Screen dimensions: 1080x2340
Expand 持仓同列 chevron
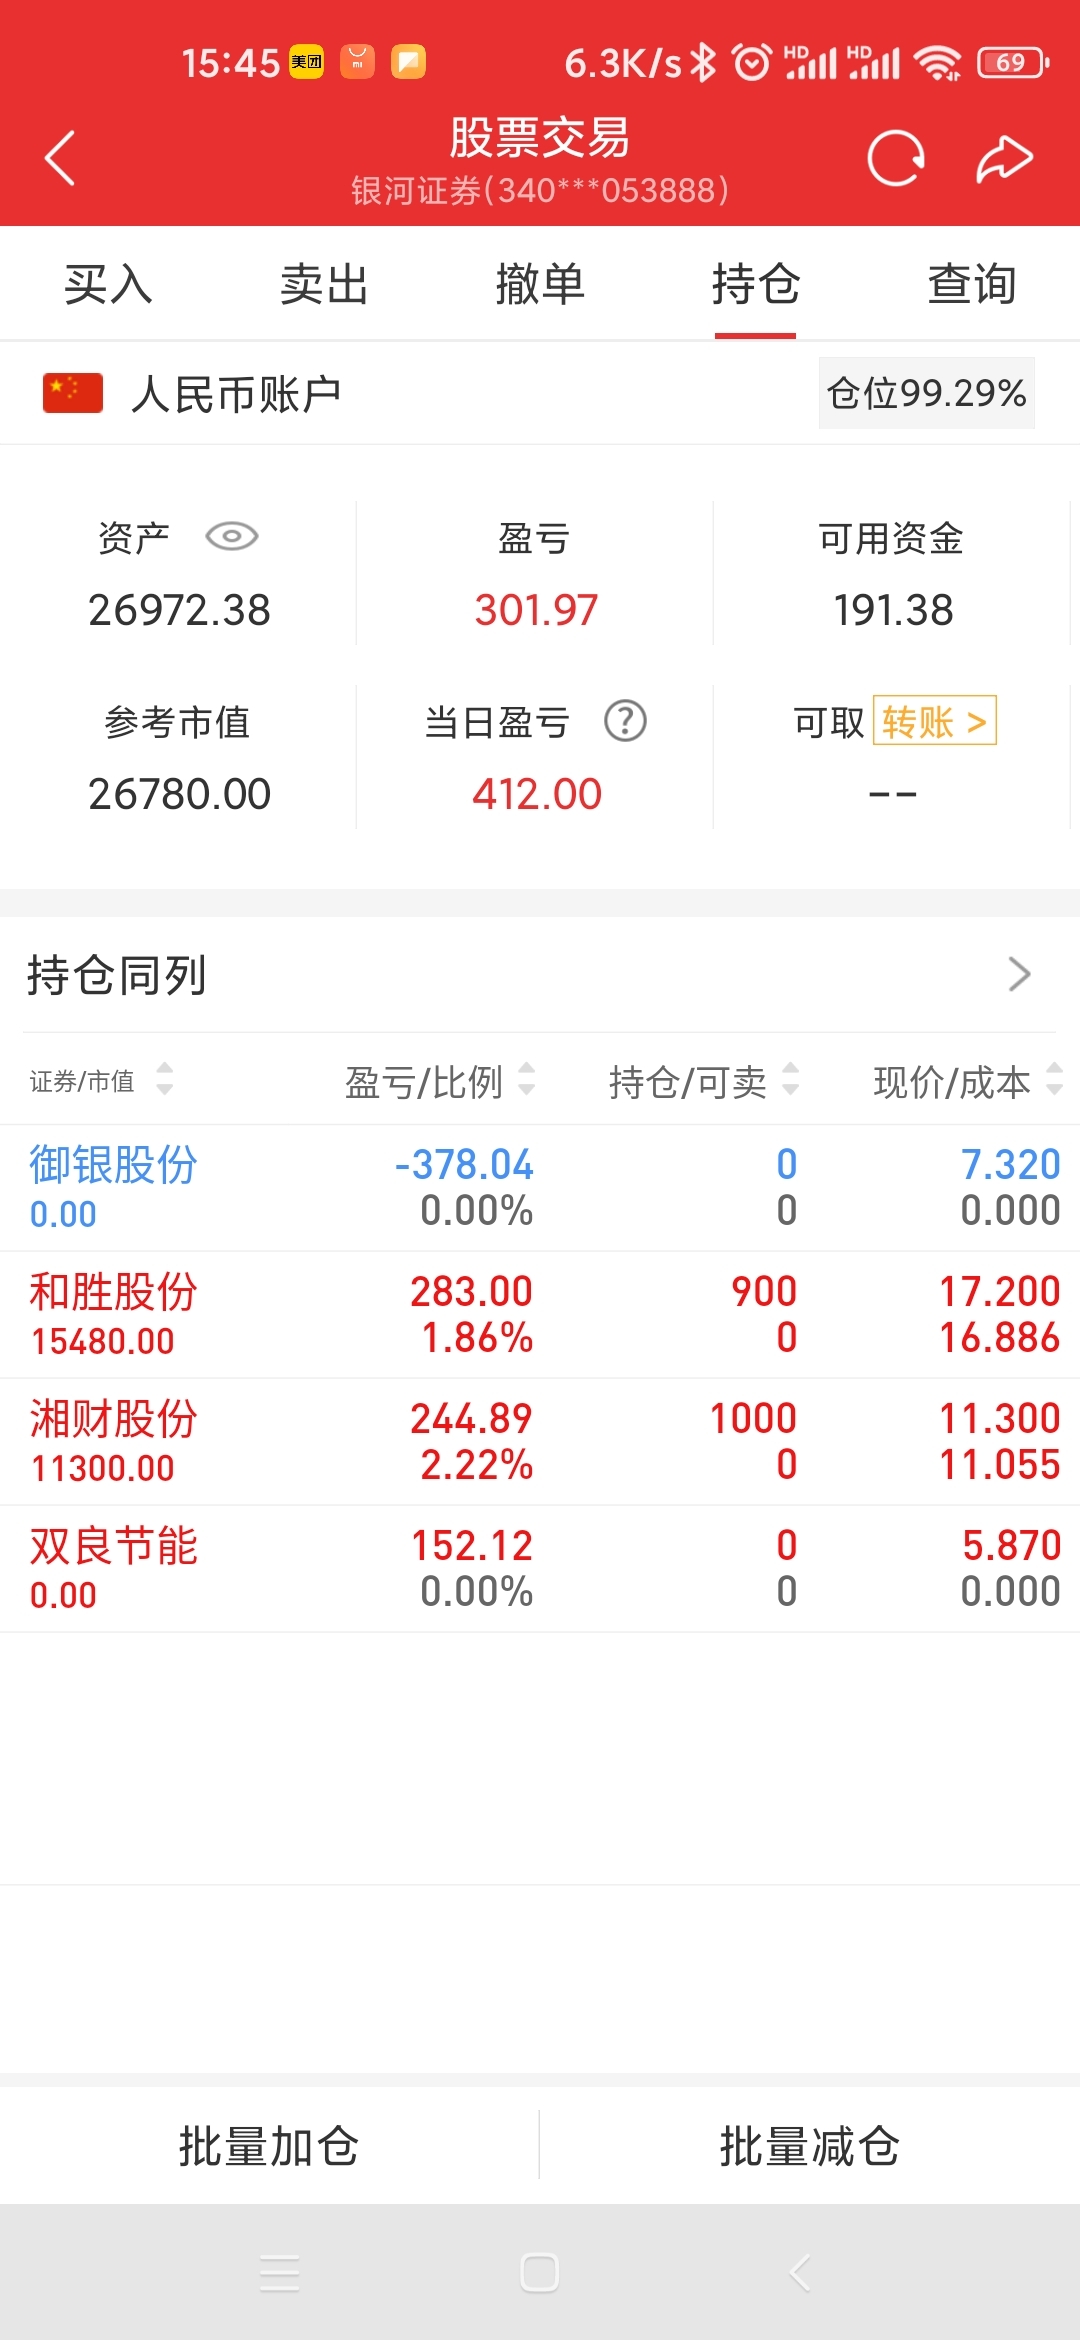coord(1019,974)
